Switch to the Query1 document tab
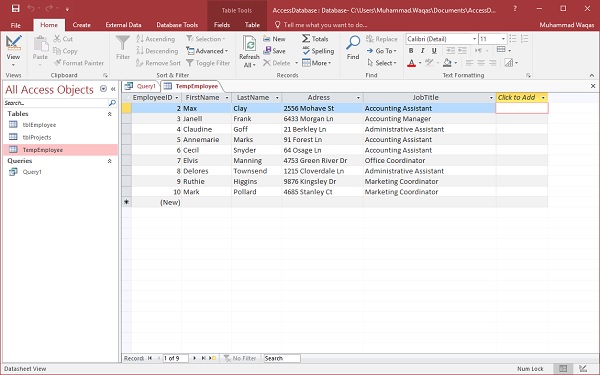The height and width of the screenshot is (375, 600). [141, 86]
